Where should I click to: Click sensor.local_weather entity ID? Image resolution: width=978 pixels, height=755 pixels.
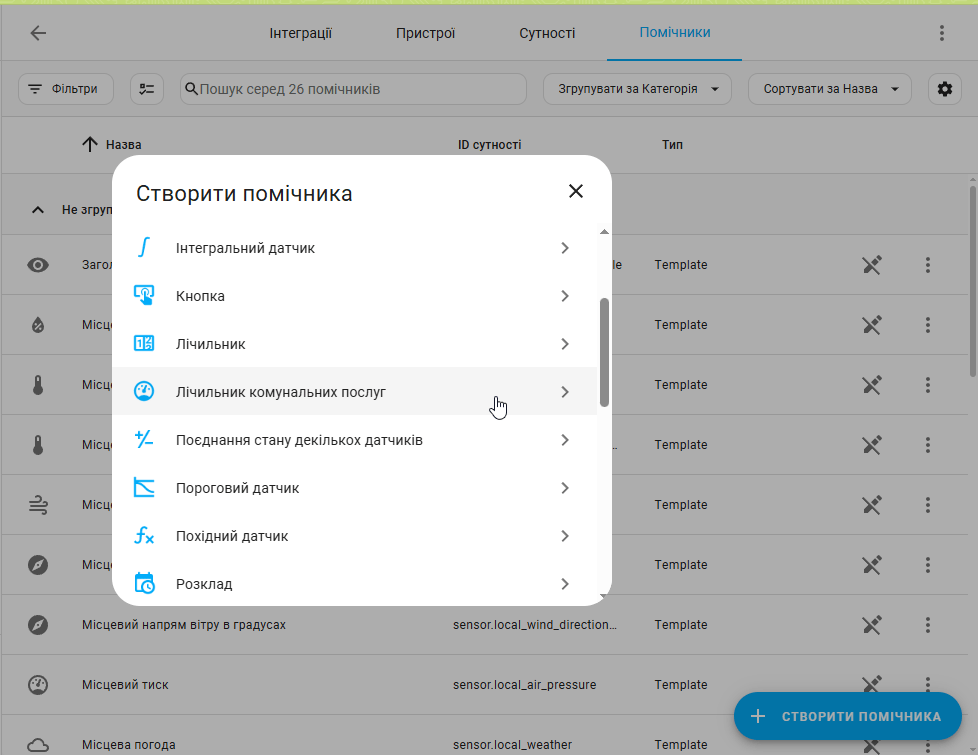[513, 744]
